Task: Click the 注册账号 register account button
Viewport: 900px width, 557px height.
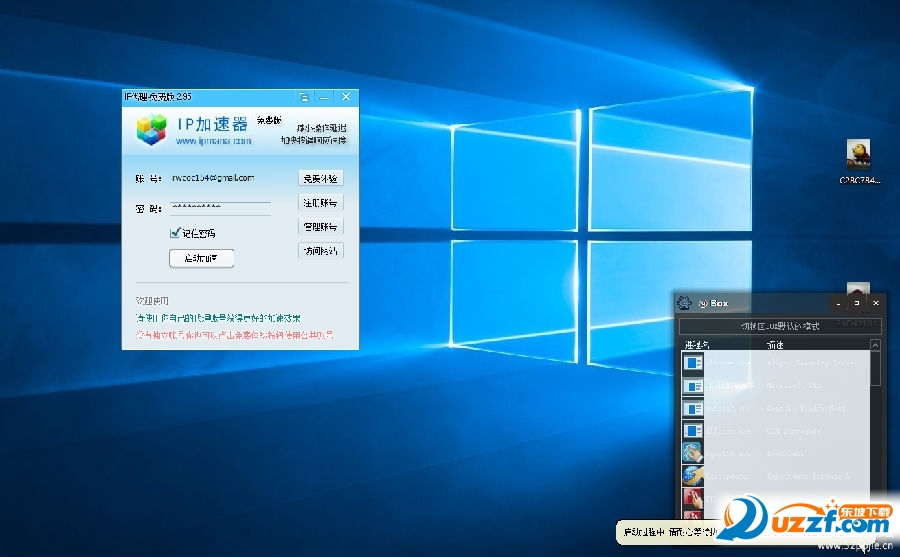Action: click(x=321, y=203)
